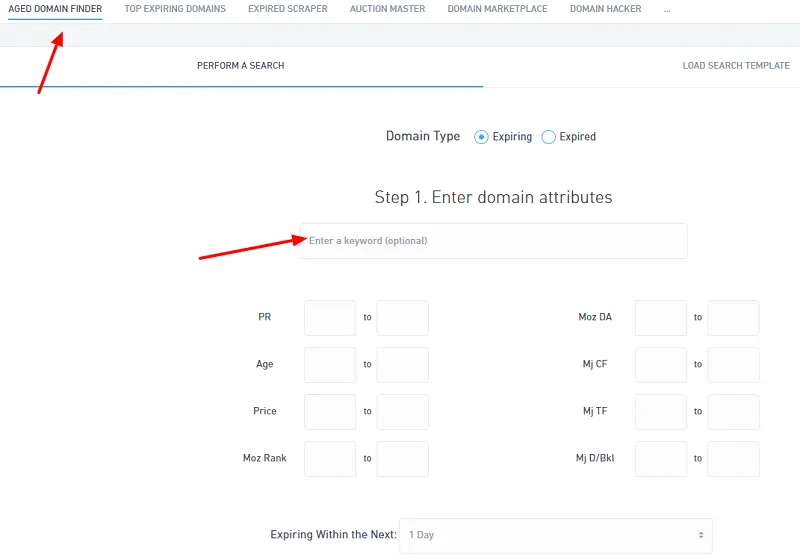Image resolution: width=800 pixels, height=557 pixels.
Task: Click the PR minimum value field
Action: 330,317
